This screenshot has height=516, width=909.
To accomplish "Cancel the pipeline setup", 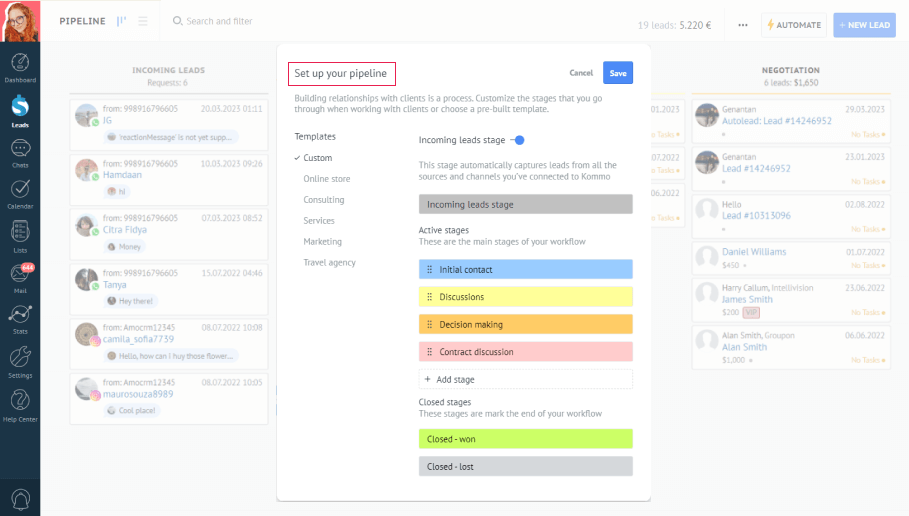I will point(581,73).
